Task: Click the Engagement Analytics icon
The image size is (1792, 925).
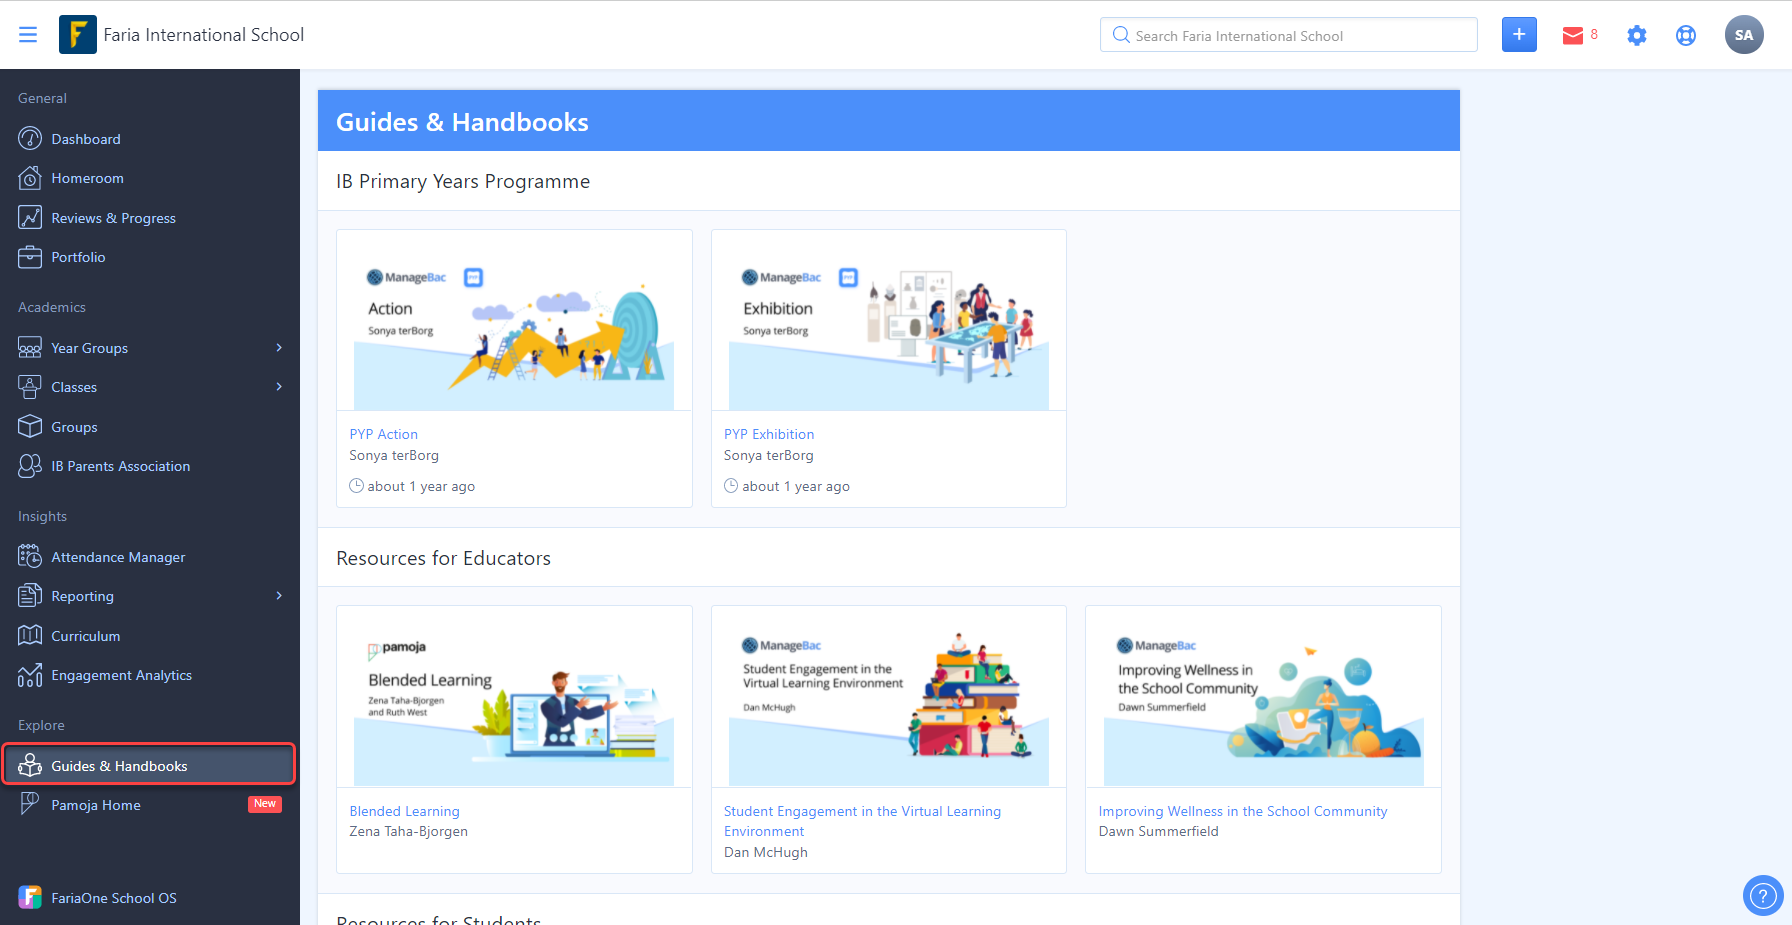Action: point(30,675)
